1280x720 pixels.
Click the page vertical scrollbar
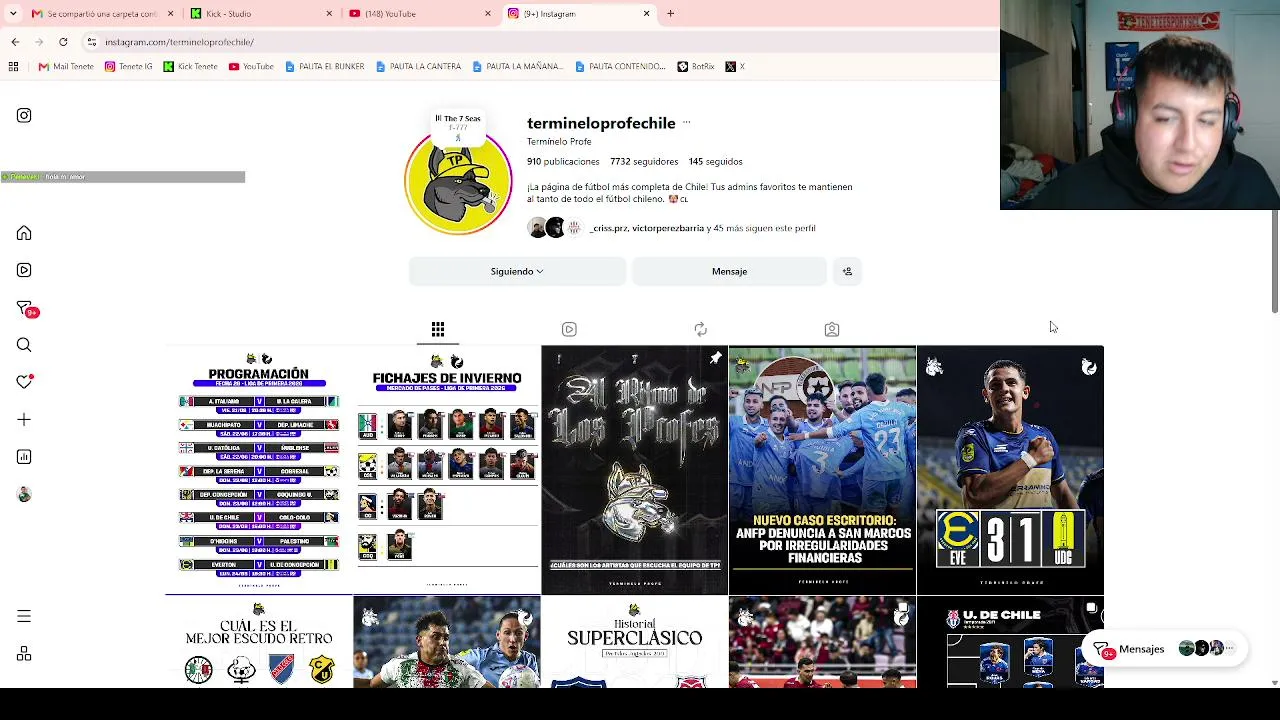tap(1274, 262)
